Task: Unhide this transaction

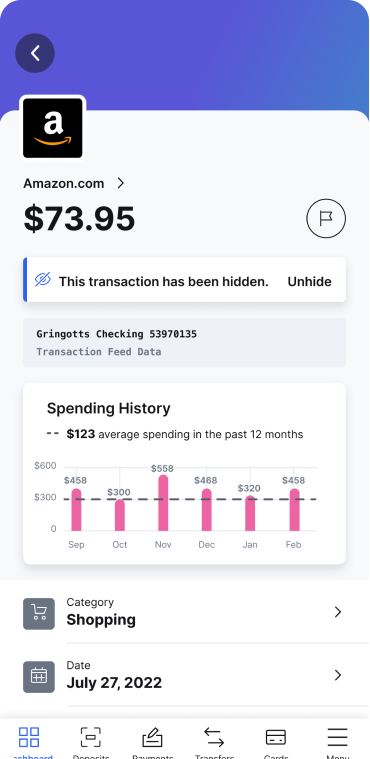Action: (309, 282)
